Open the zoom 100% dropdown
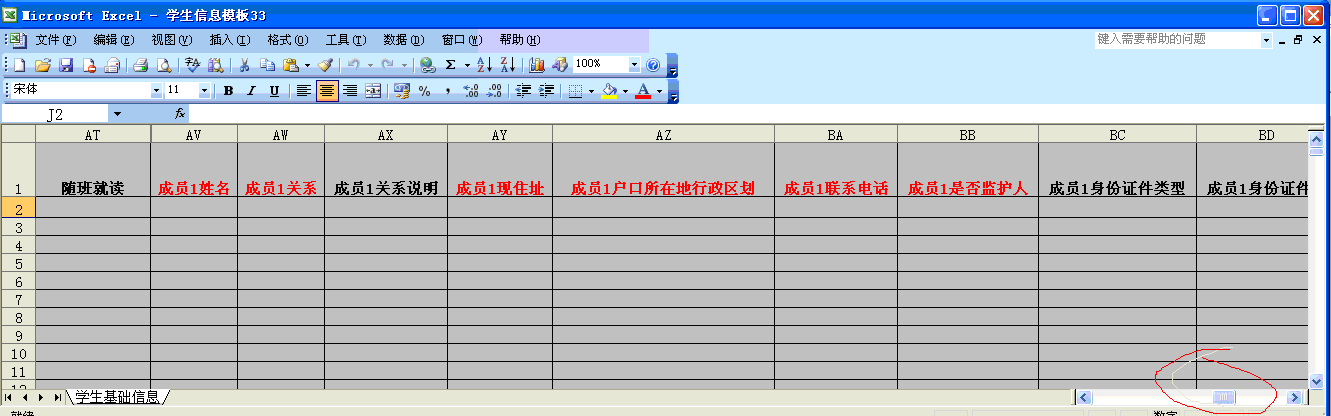1331x416 pixels. point(634,64)
